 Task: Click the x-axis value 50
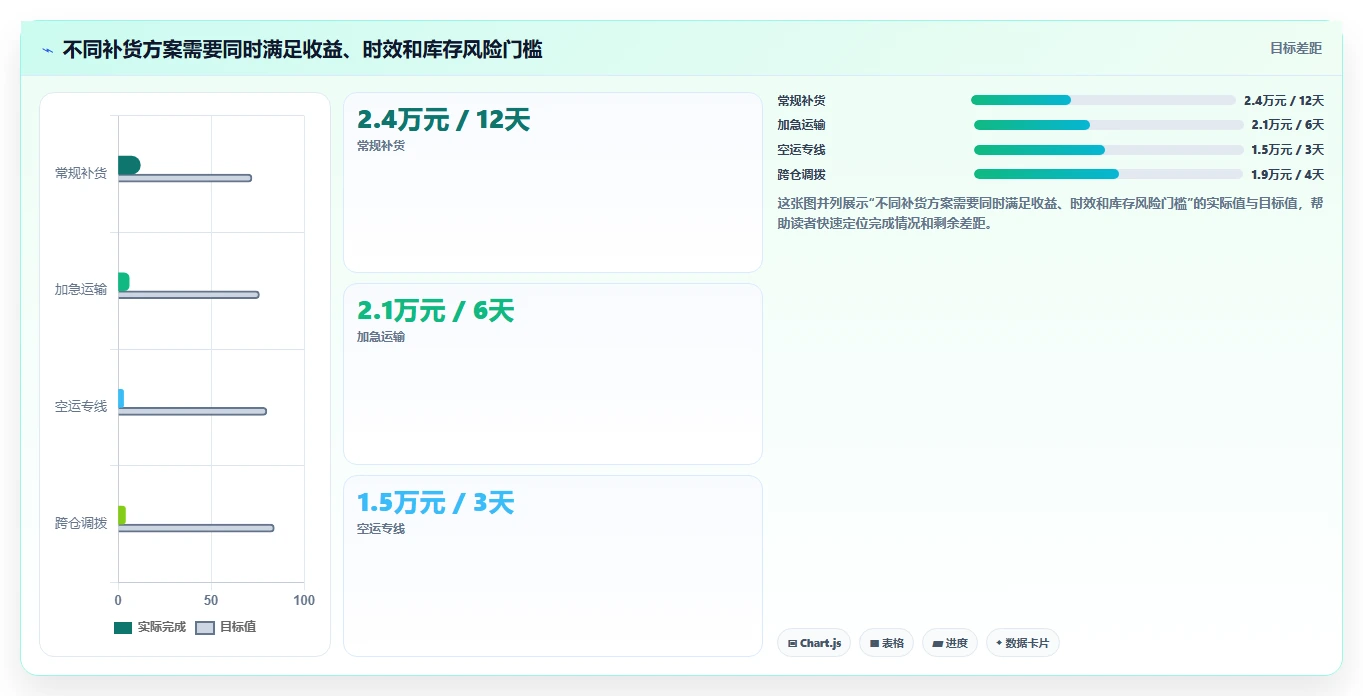point(211,600)
